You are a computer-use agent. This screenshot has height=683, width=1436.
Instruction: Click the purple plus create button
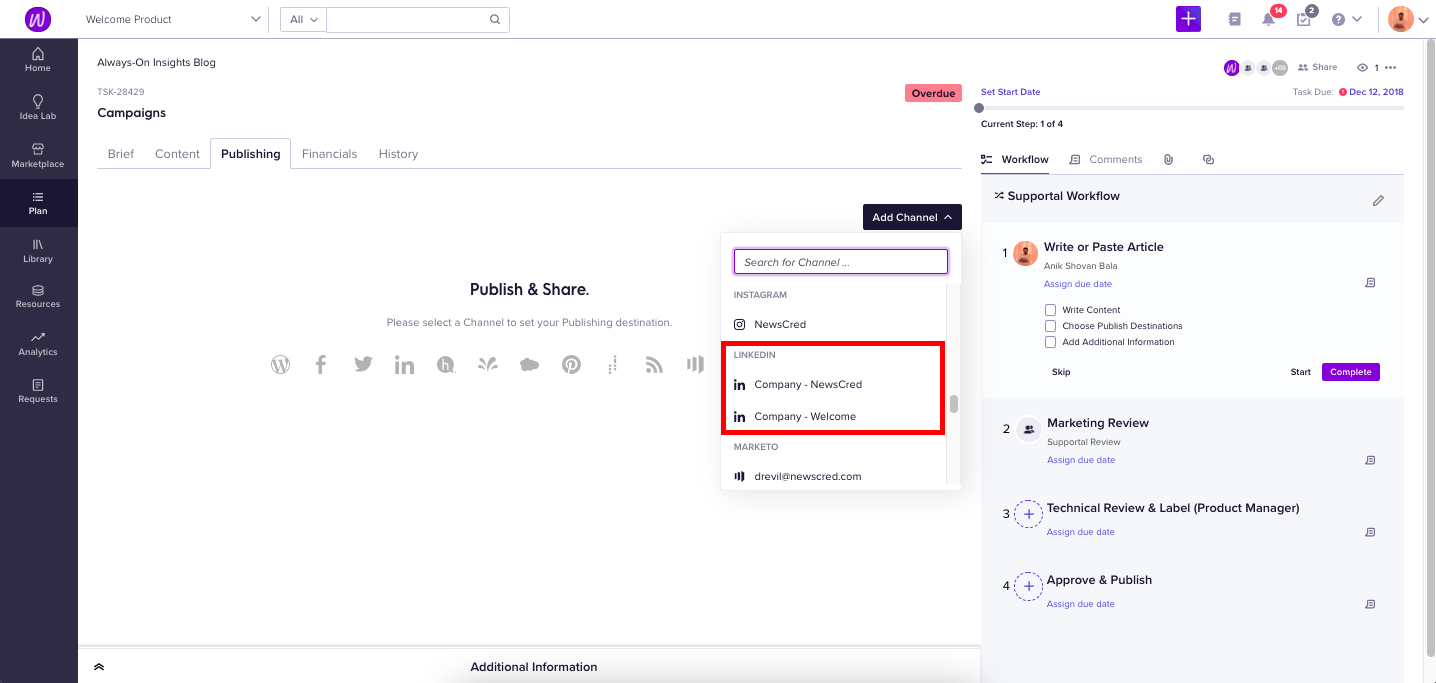[x=1188, y=19]
